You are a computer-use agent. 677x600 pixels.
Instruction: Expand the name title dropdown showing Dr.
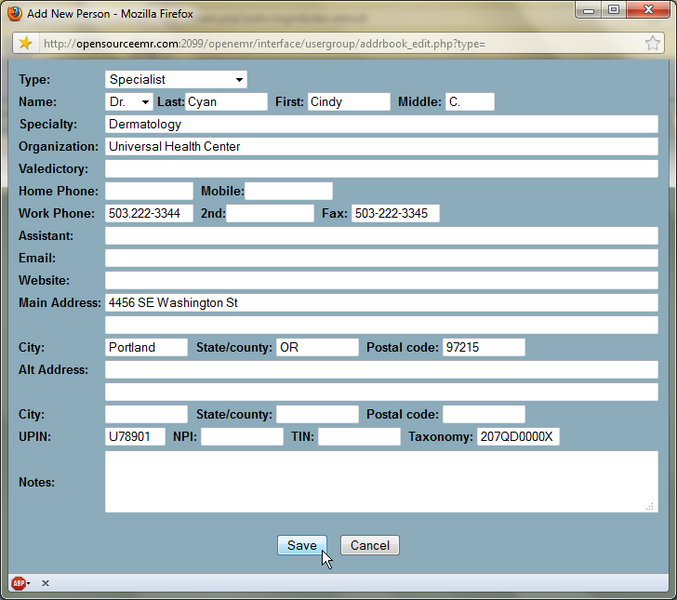click(129, 102)
